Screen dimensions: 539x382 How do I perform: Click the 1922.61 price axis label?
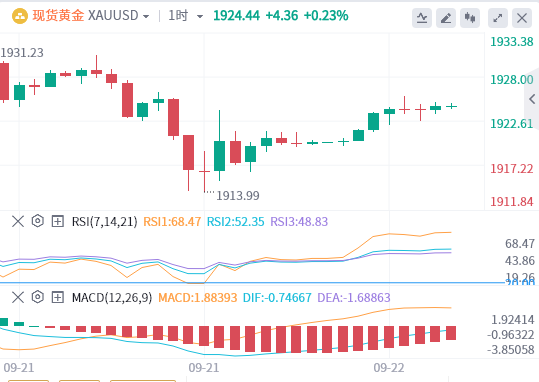coord(512,124)
